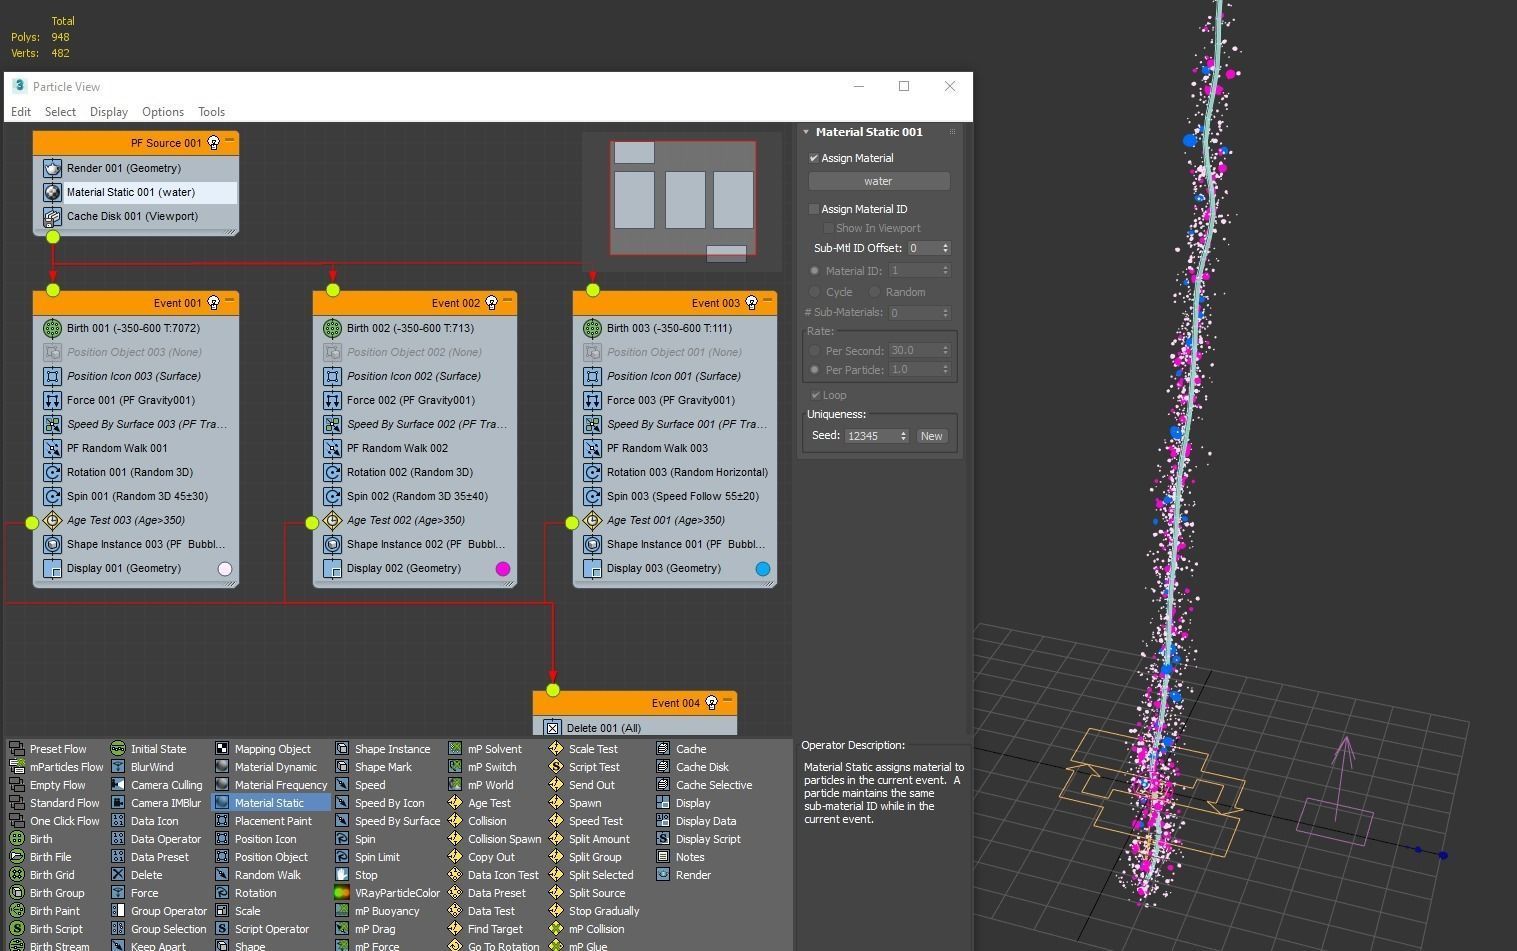Click the Position Icon 002 operator icon
This screenshot has width=1517, height=951.
pyautogui.click(x=332, y=376)
